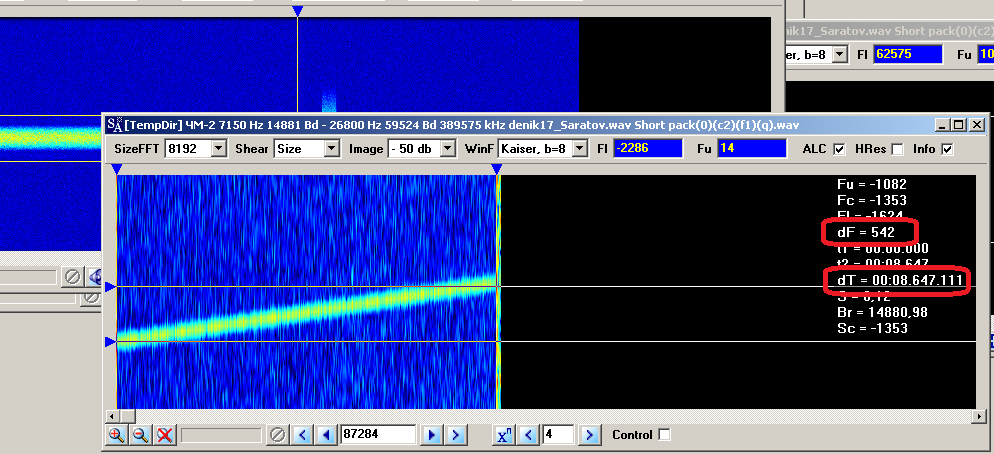This screenshot has width=994, height=454.
Task: Step back with the solid left triangle before 87284
Action: tap(326, 435)
